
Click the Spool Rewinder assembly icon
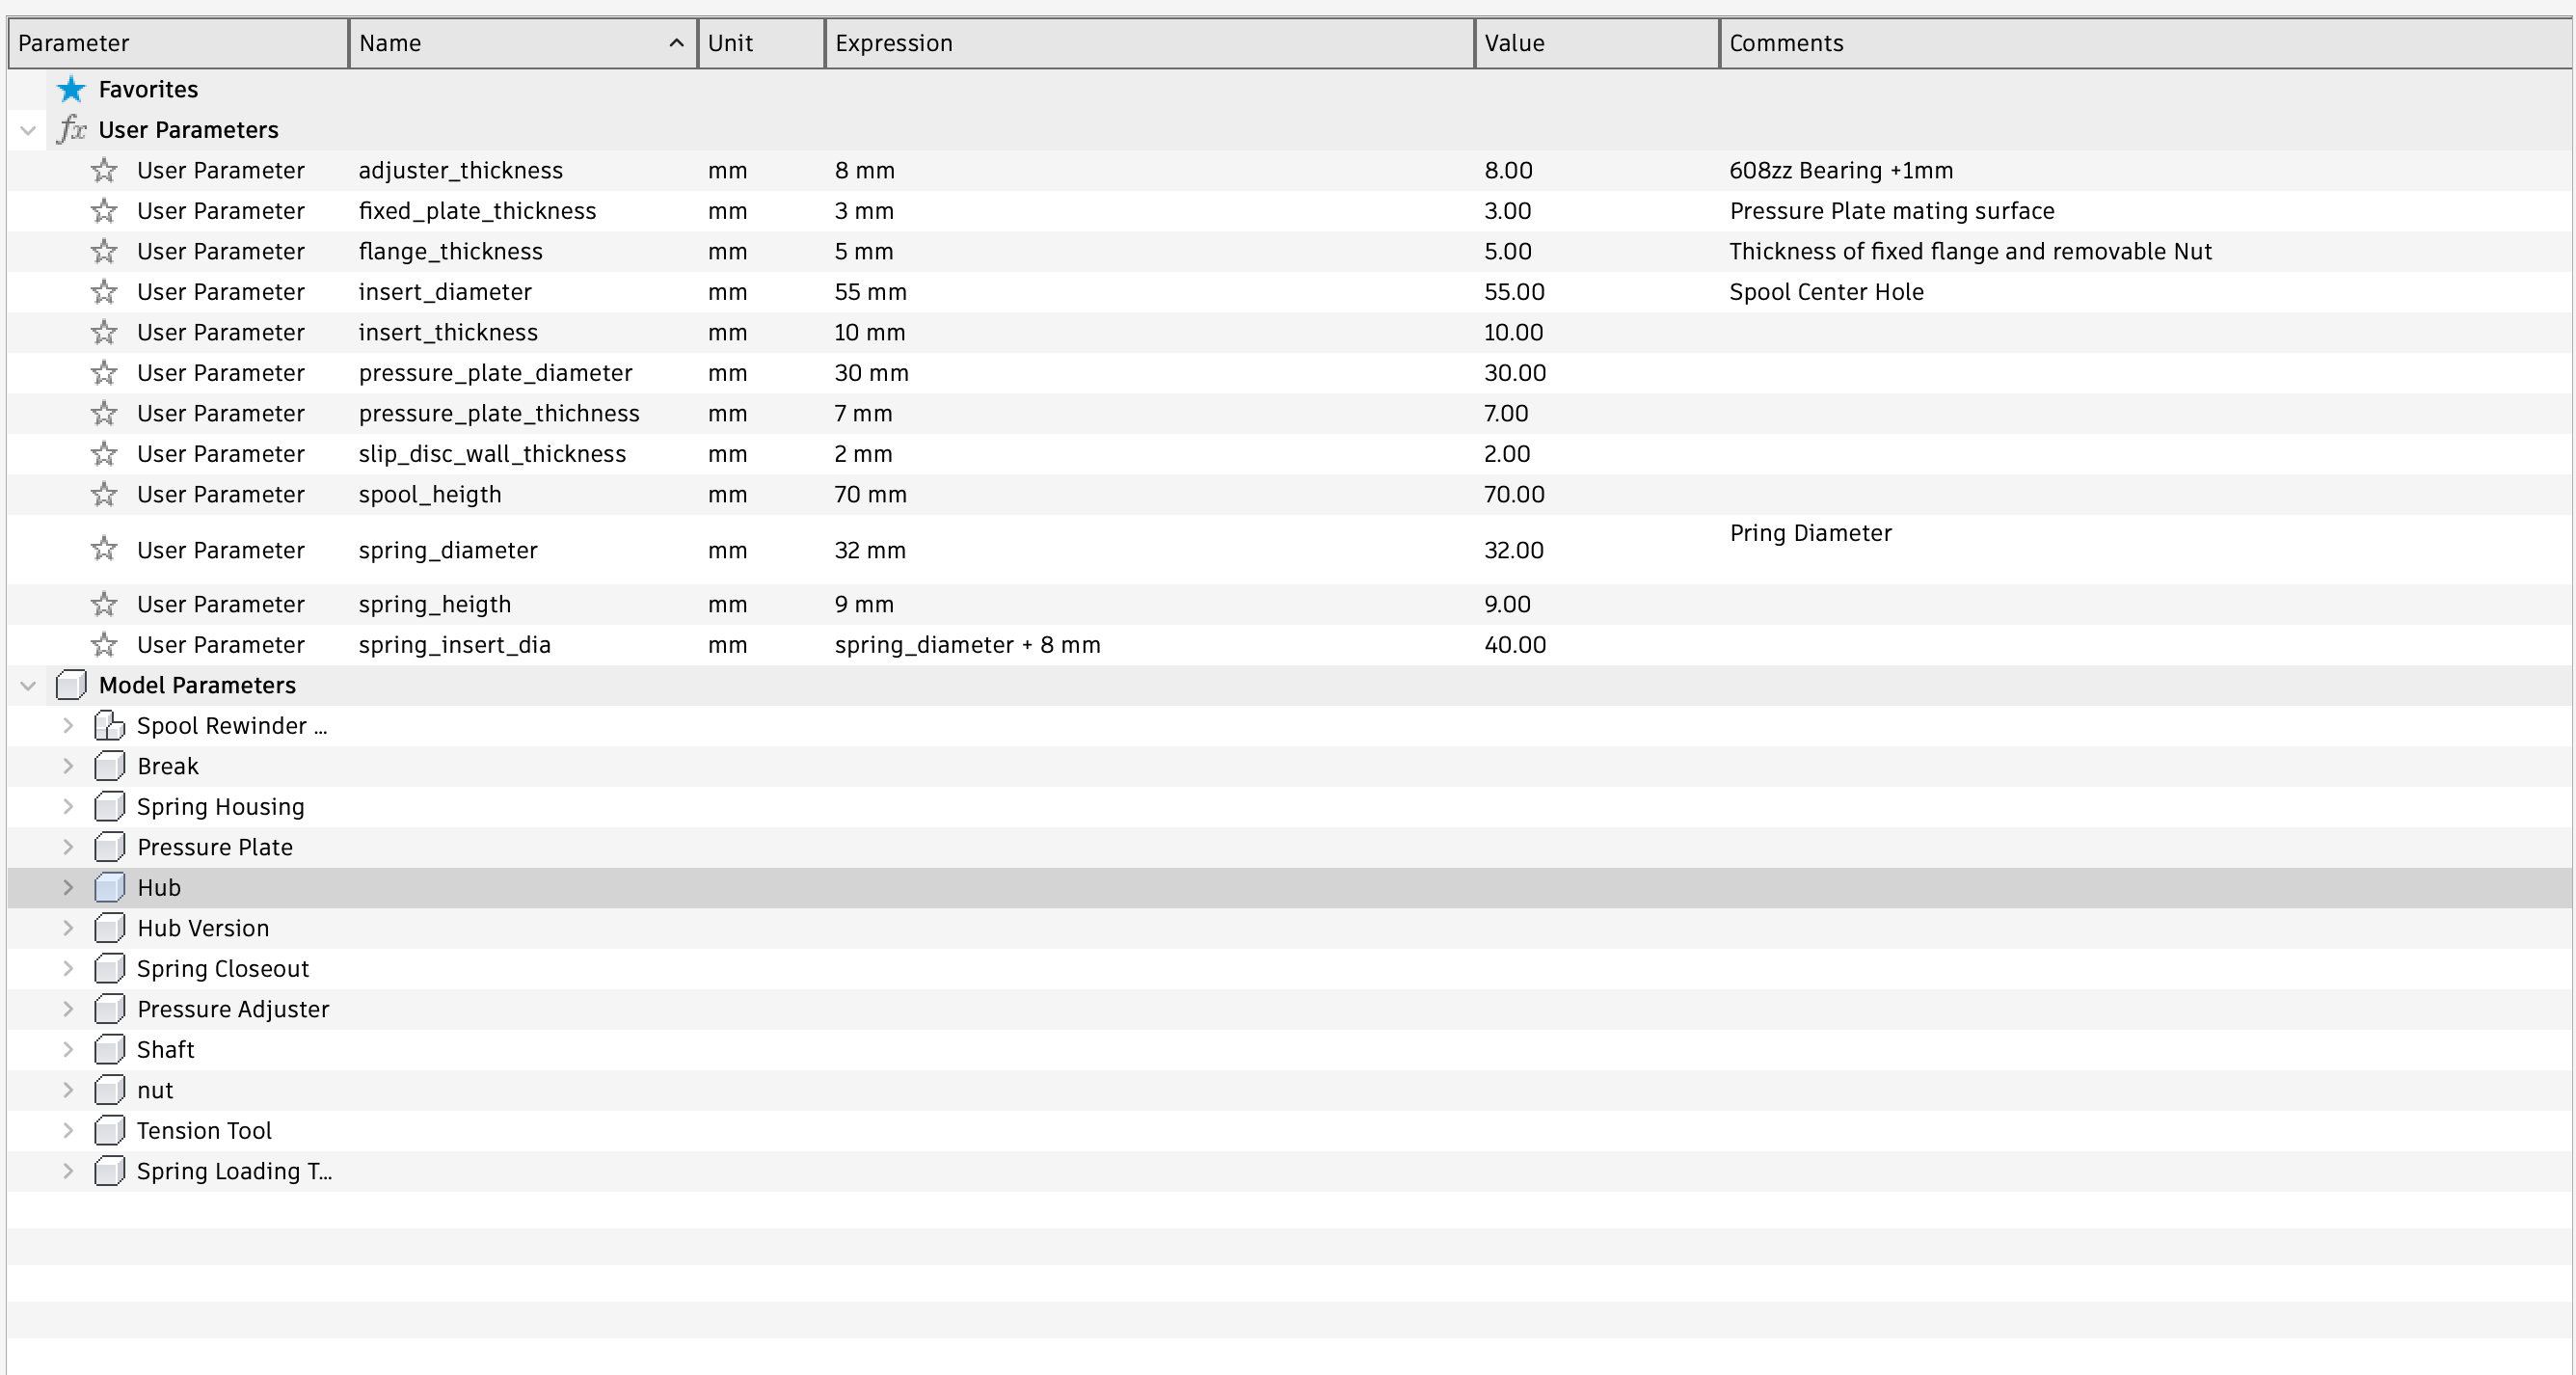[109, 726]
